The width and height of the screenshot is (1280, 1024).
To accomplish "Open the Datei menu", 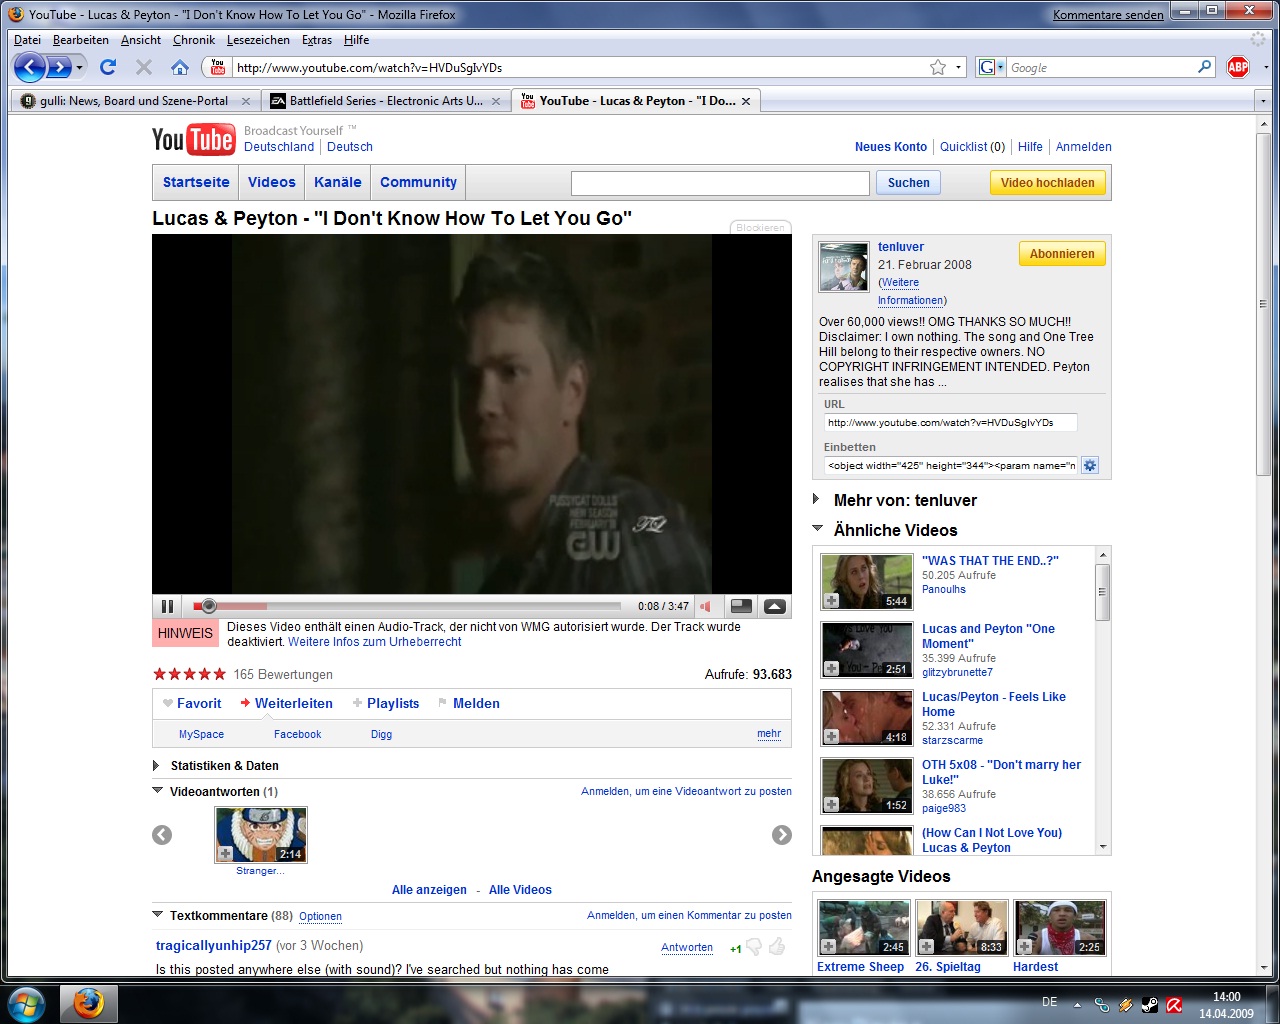I will coord(27,40).
